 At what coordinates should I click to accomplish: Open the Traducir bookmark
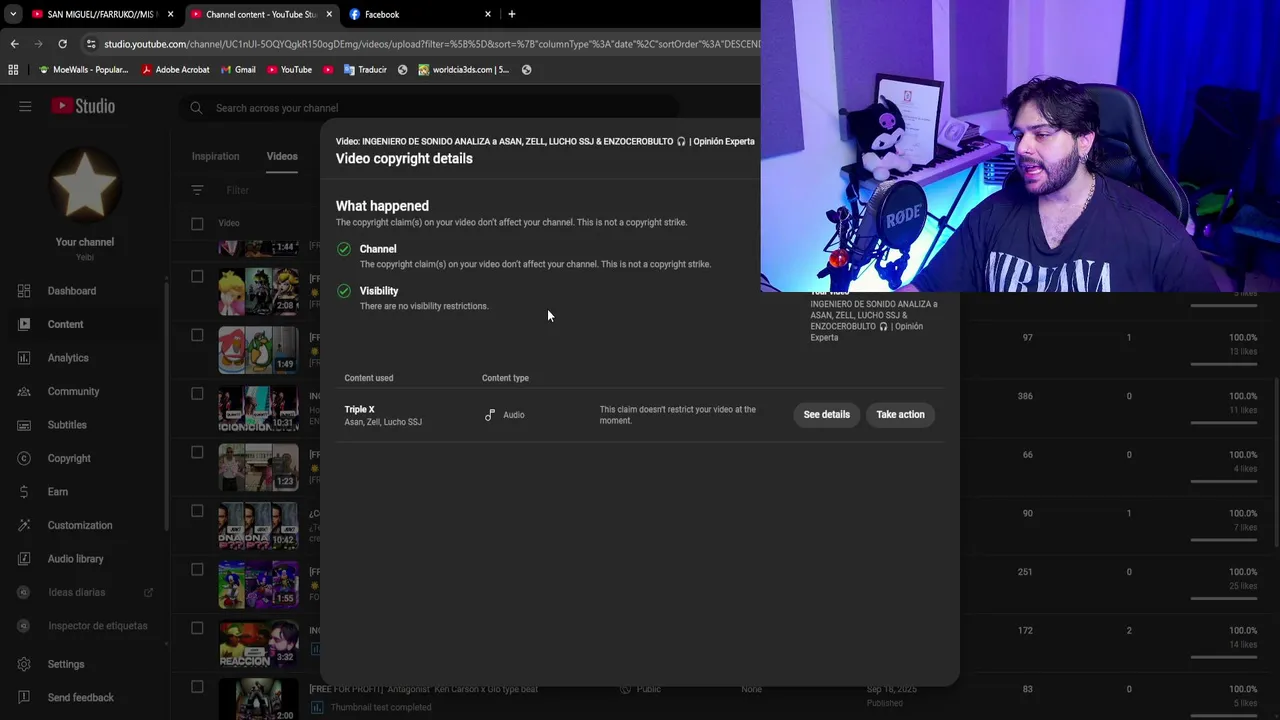pyautogui.click(x=365, y=70)
